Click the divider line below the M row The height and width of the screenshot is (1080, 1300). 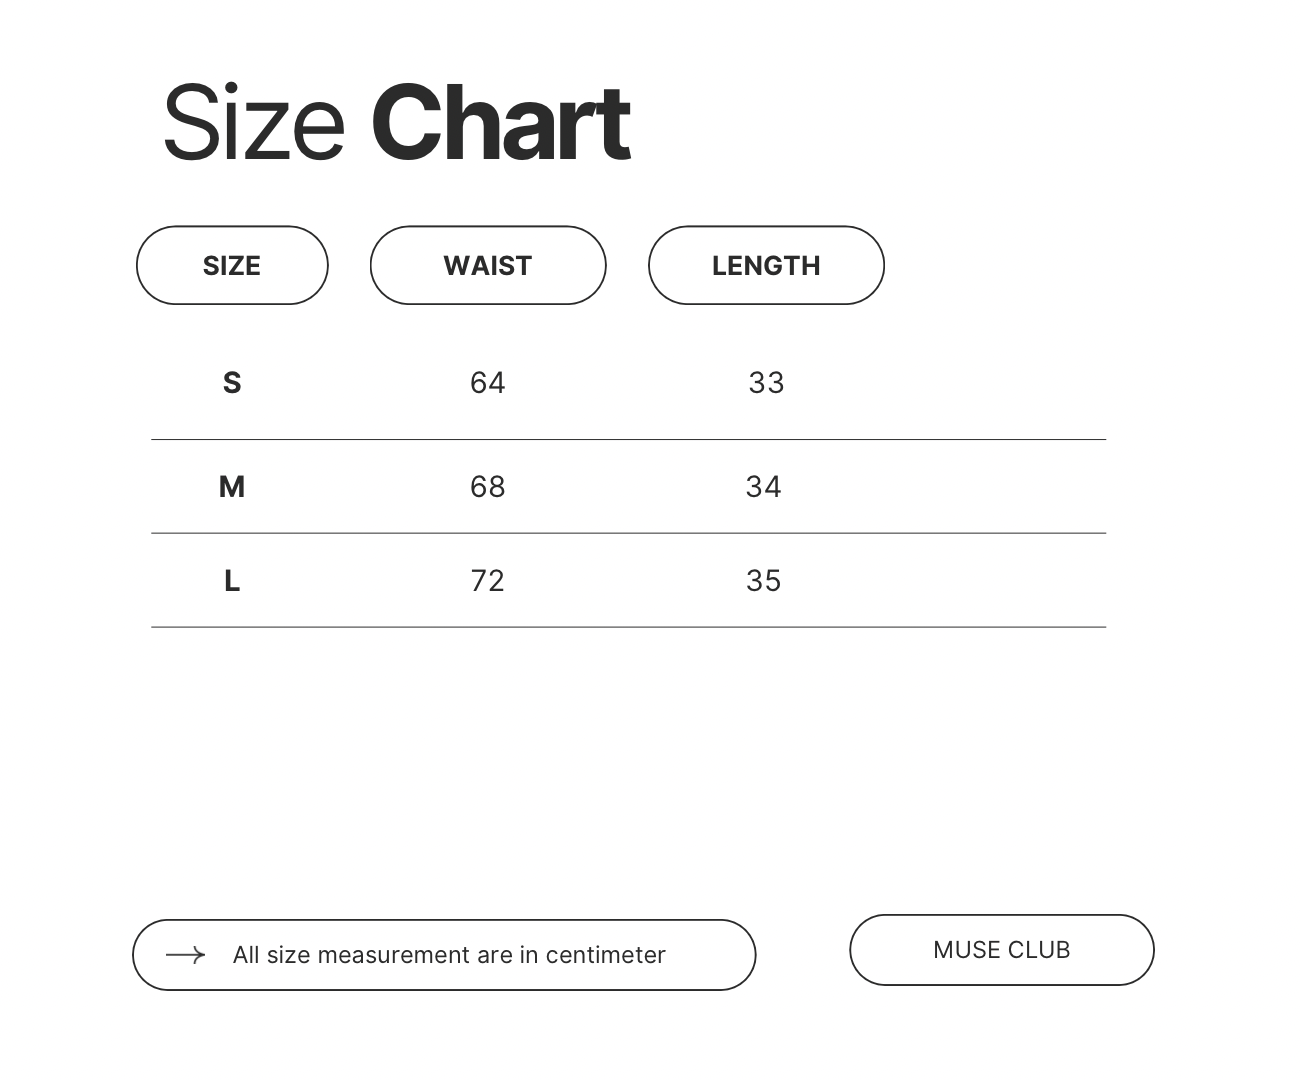[628, 533]
